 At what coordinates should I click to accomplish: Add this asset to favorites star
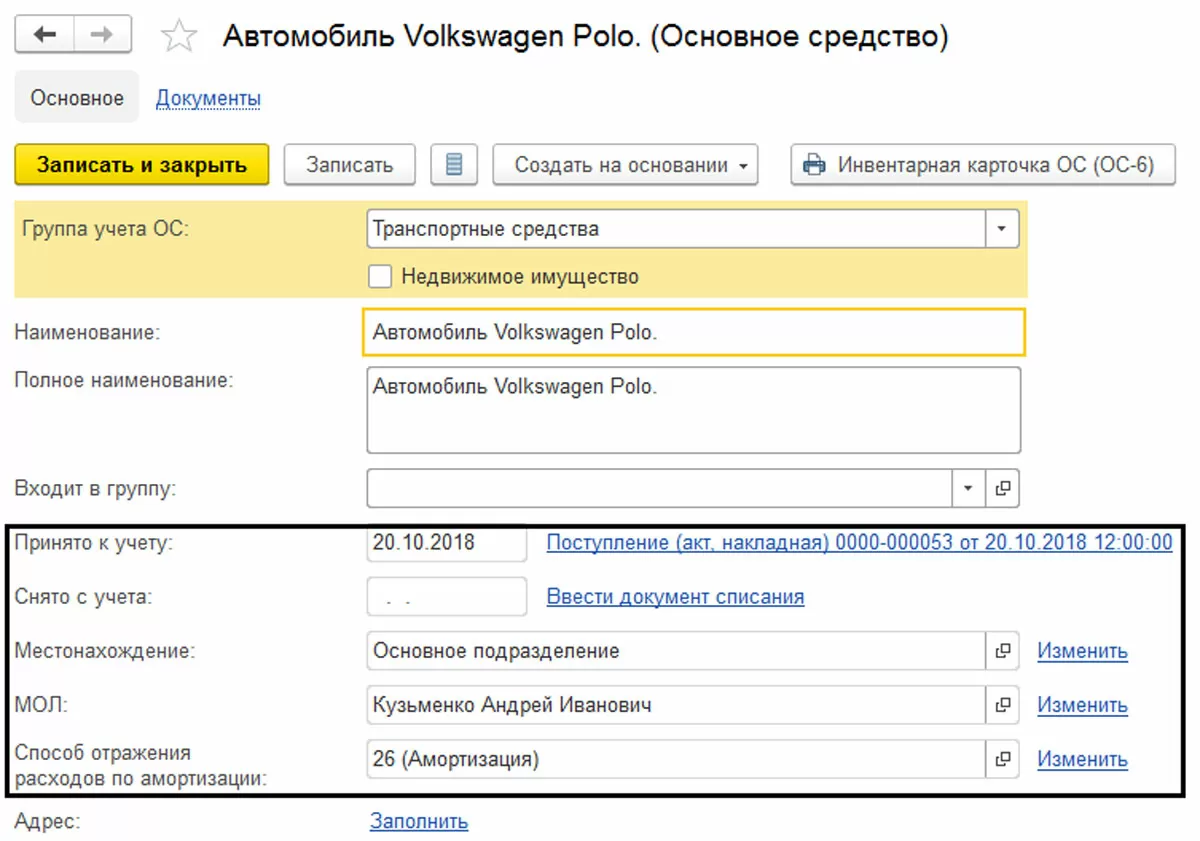click(179, 37)
